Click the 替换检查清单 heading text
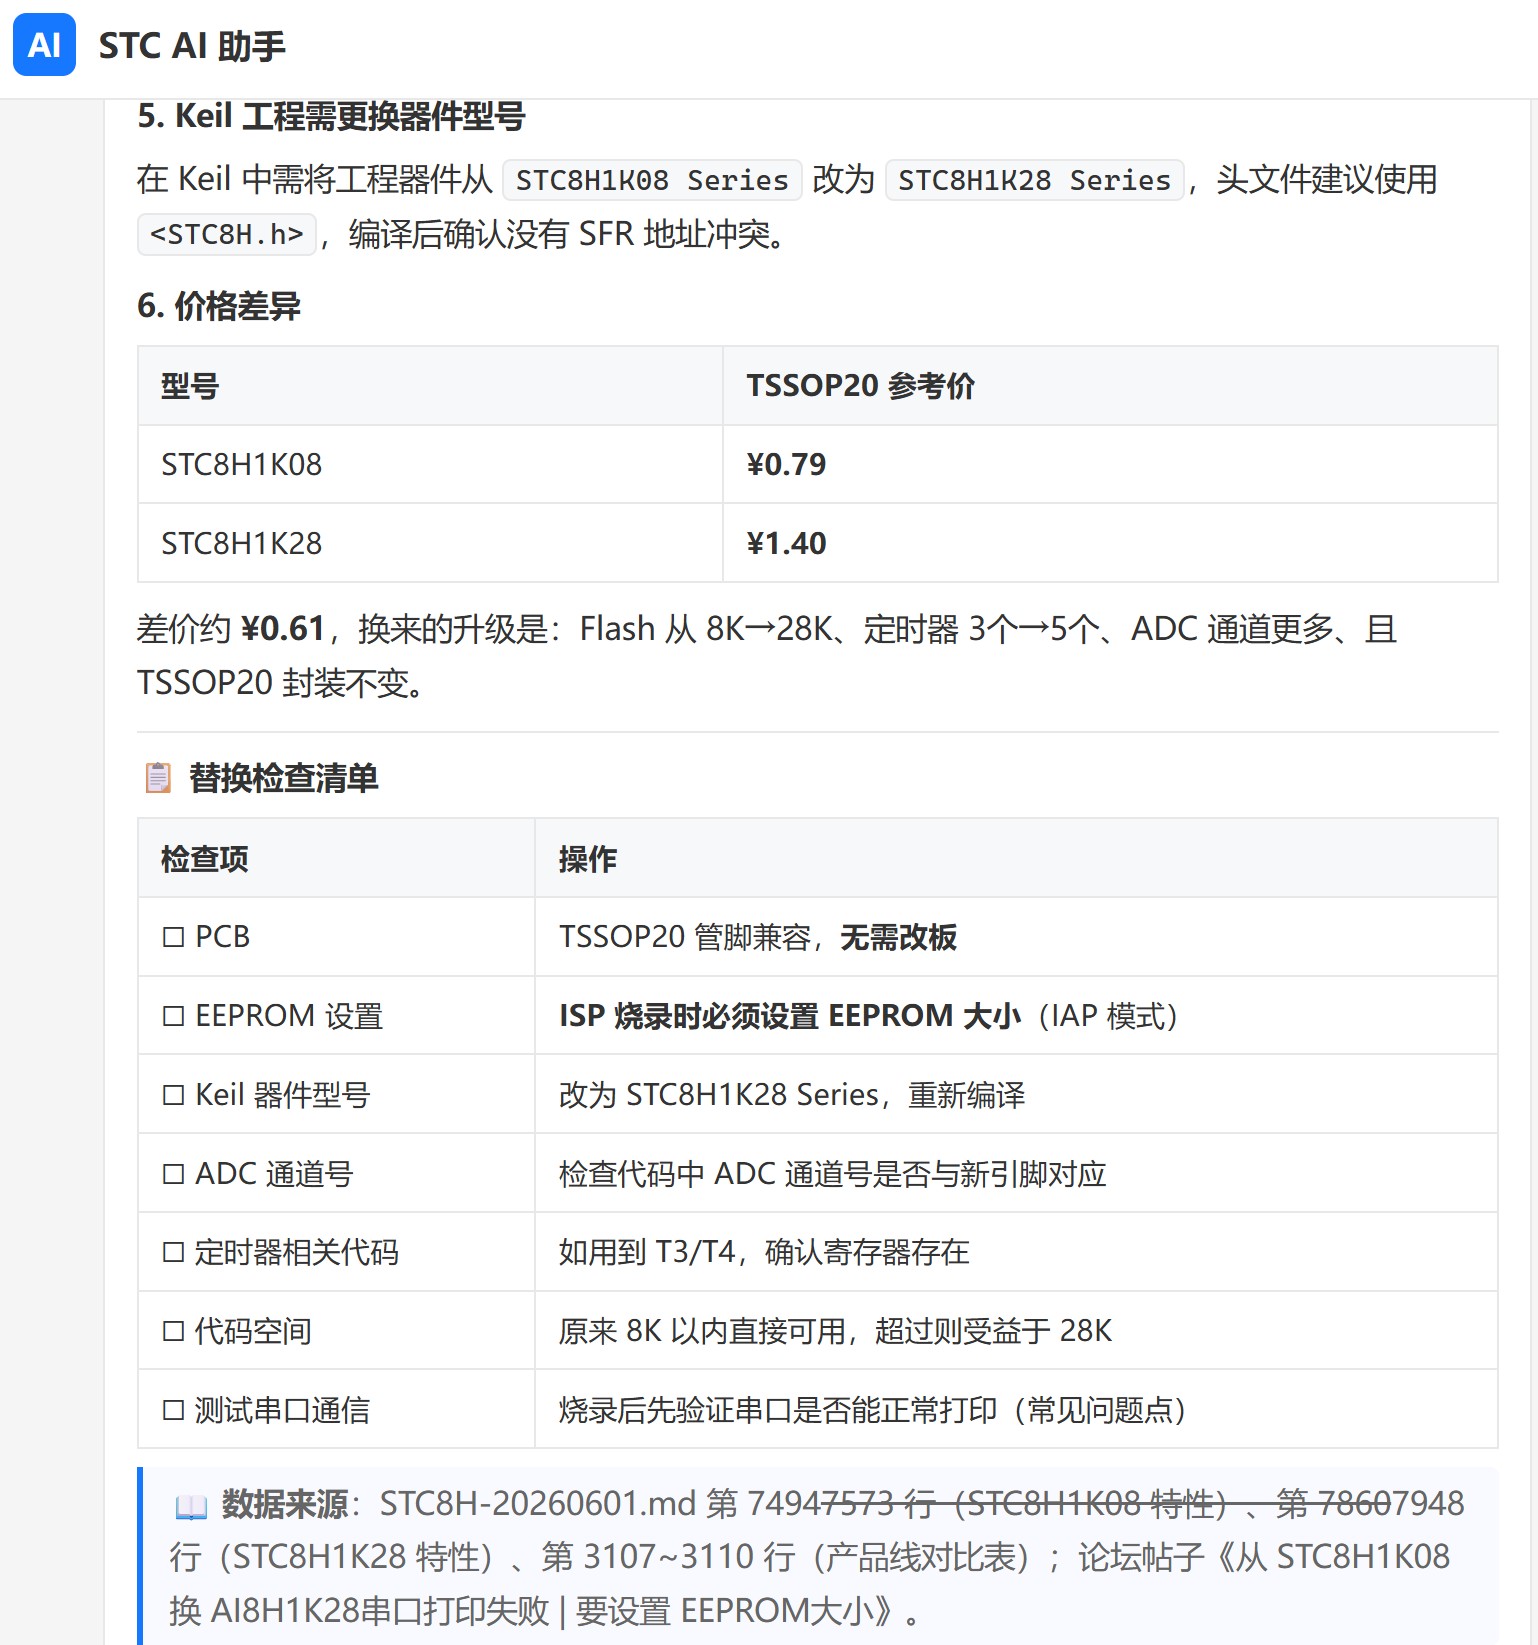1538x1645 pixels. (284, 778)
